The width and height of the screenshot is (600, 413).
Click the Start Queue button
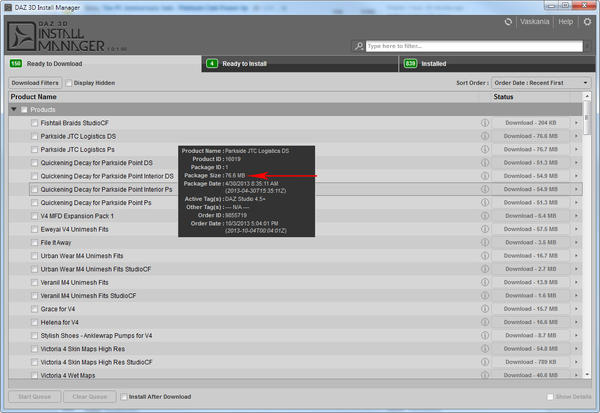coord(34,397)
